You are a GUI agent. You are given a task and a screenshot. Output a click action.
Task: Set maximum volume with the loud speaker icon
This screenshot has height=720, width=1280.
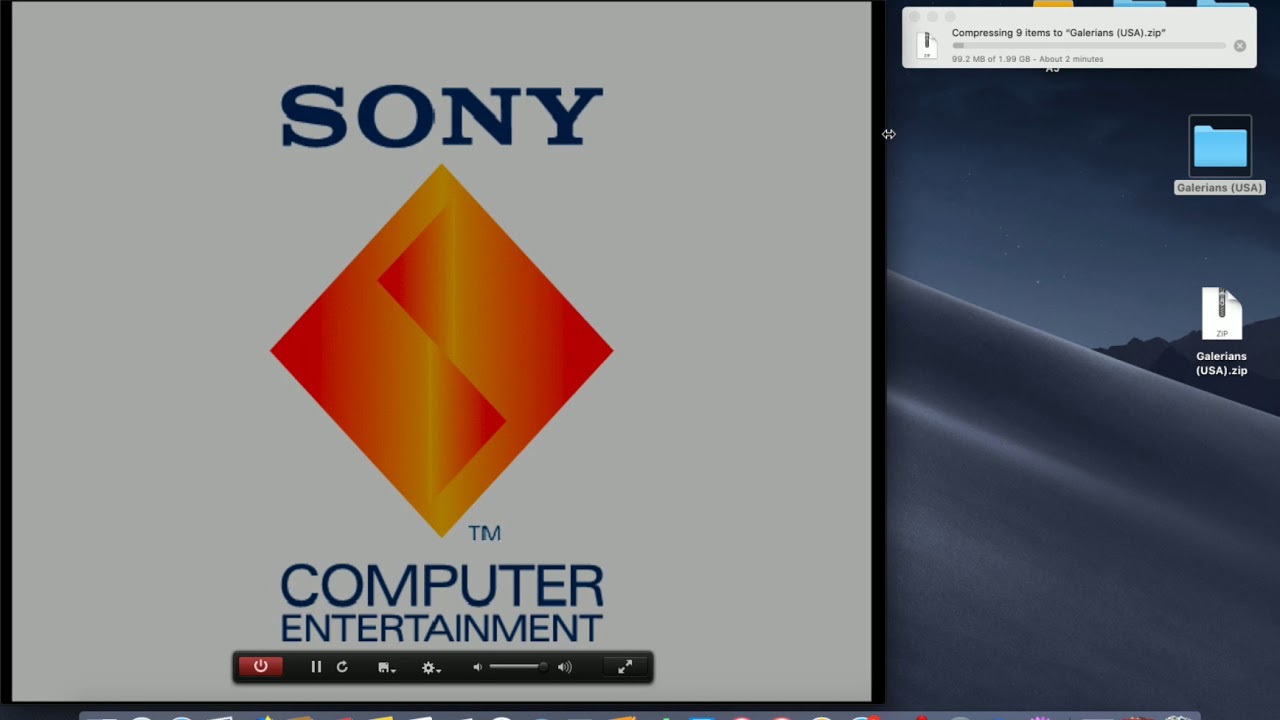[x=565, y=667]
